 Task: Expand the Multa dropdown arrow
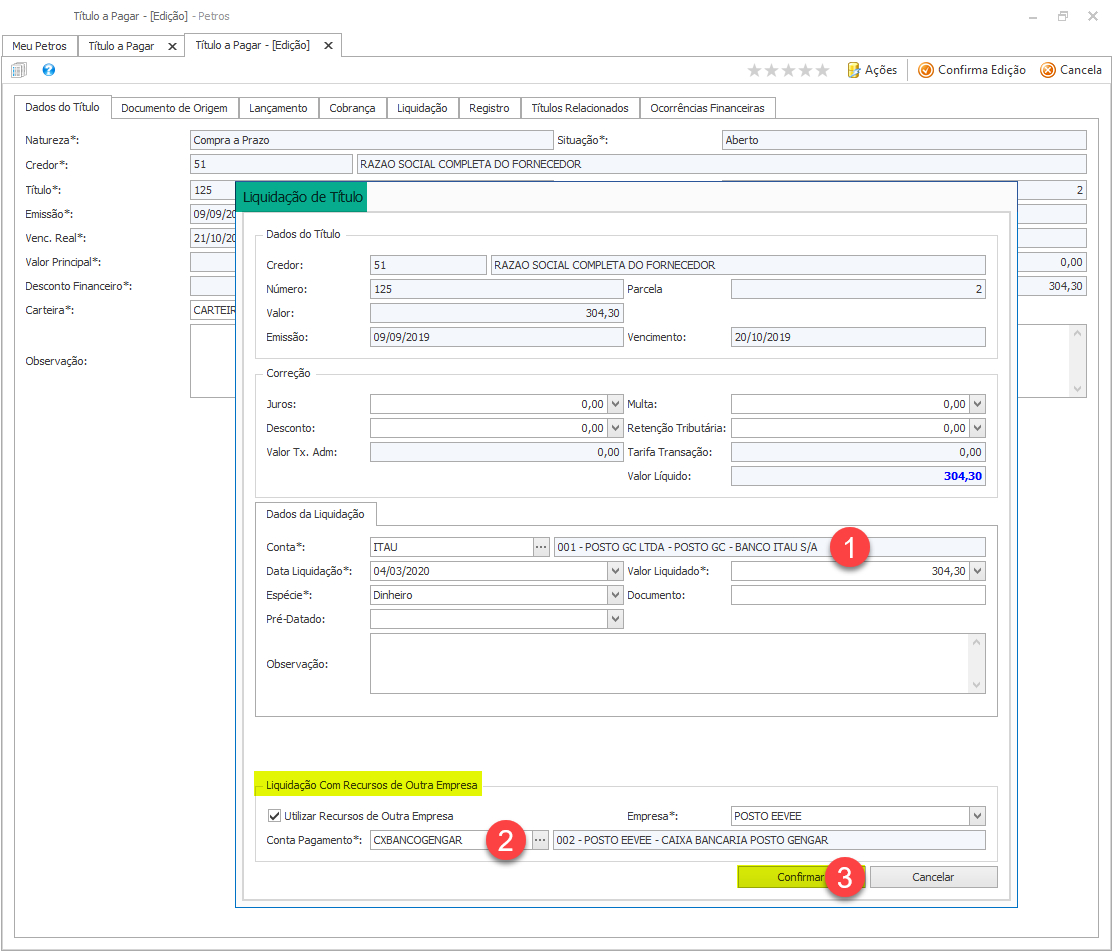coord(977,404)
